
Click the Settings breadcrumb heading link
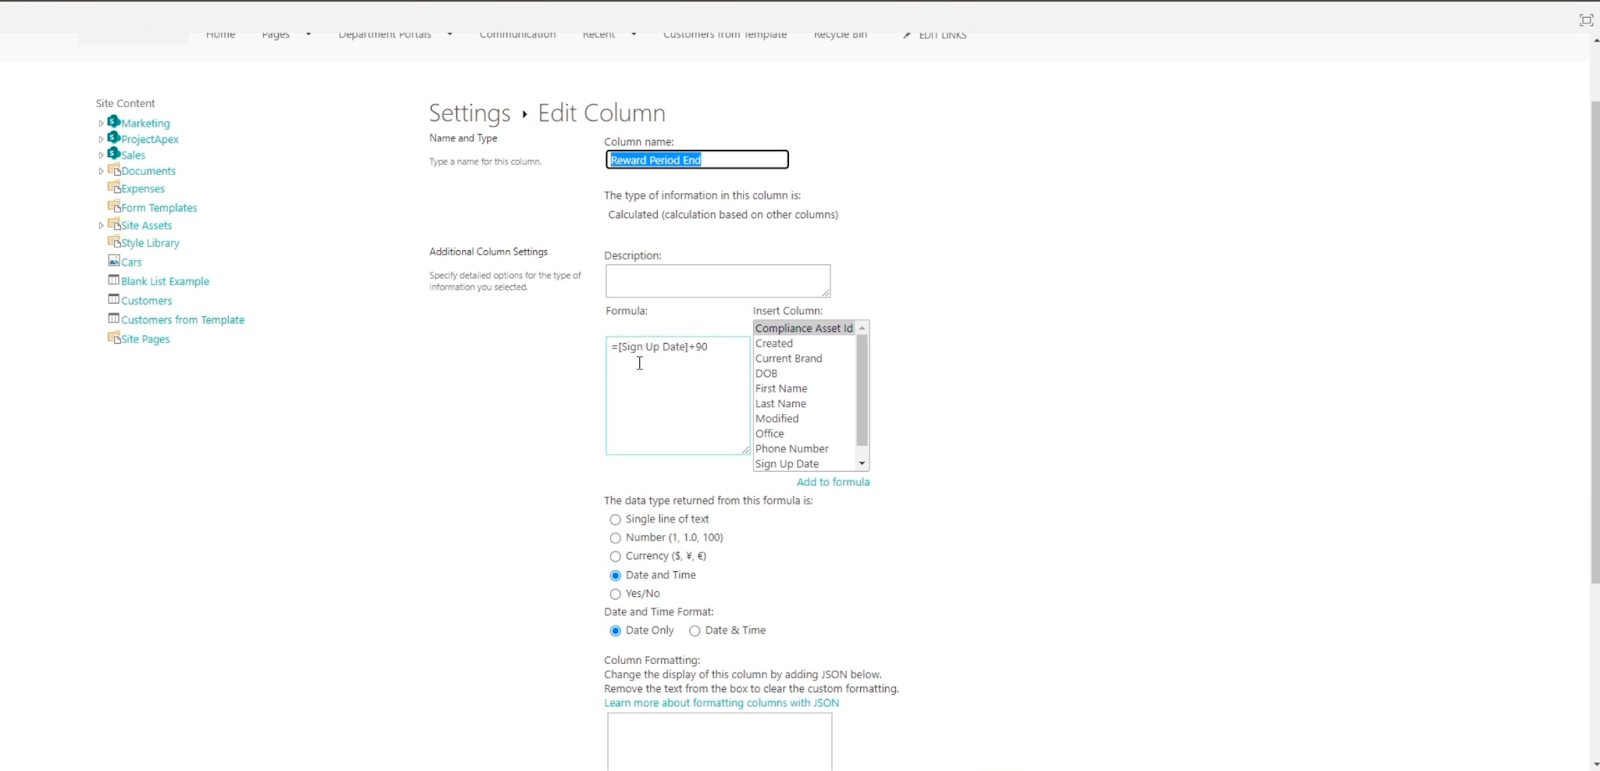(470, 113)
